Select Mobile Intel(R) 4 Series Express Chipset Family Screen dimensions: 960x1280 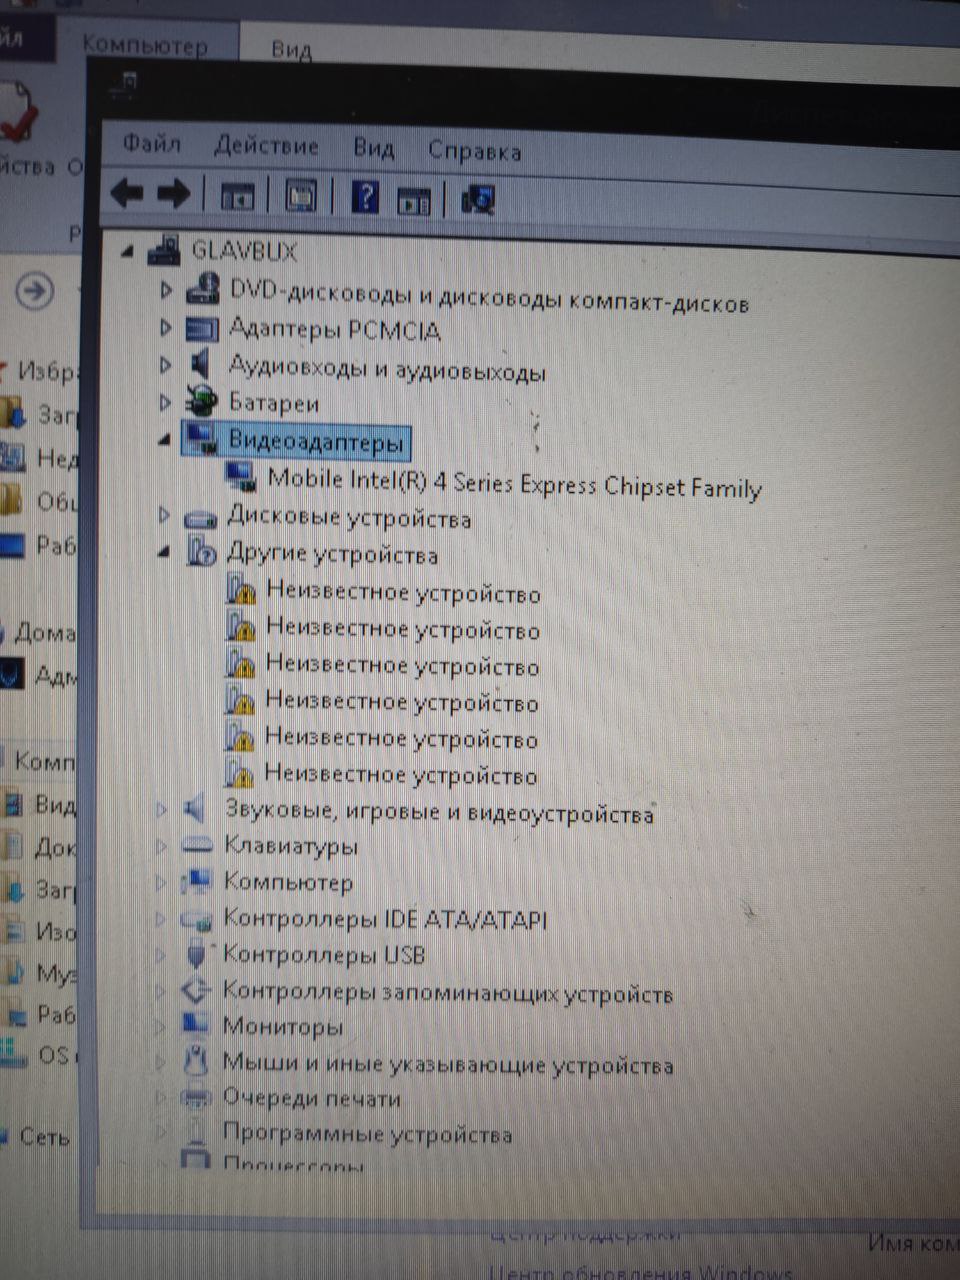(x=514, y=484)
